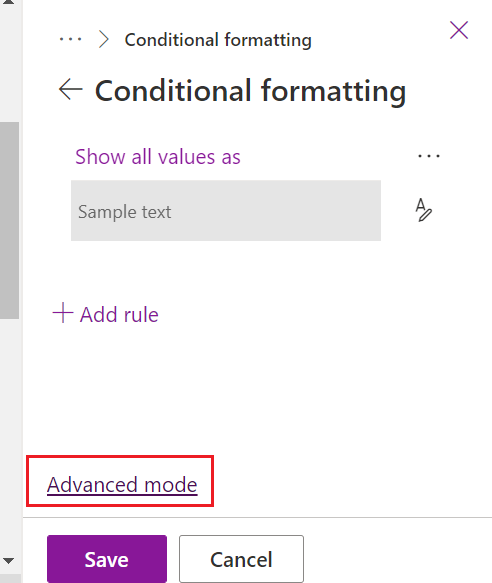This screenshot has height=583, width=492.
Task: Cancel the formatting changes
Action: point(241,559)
